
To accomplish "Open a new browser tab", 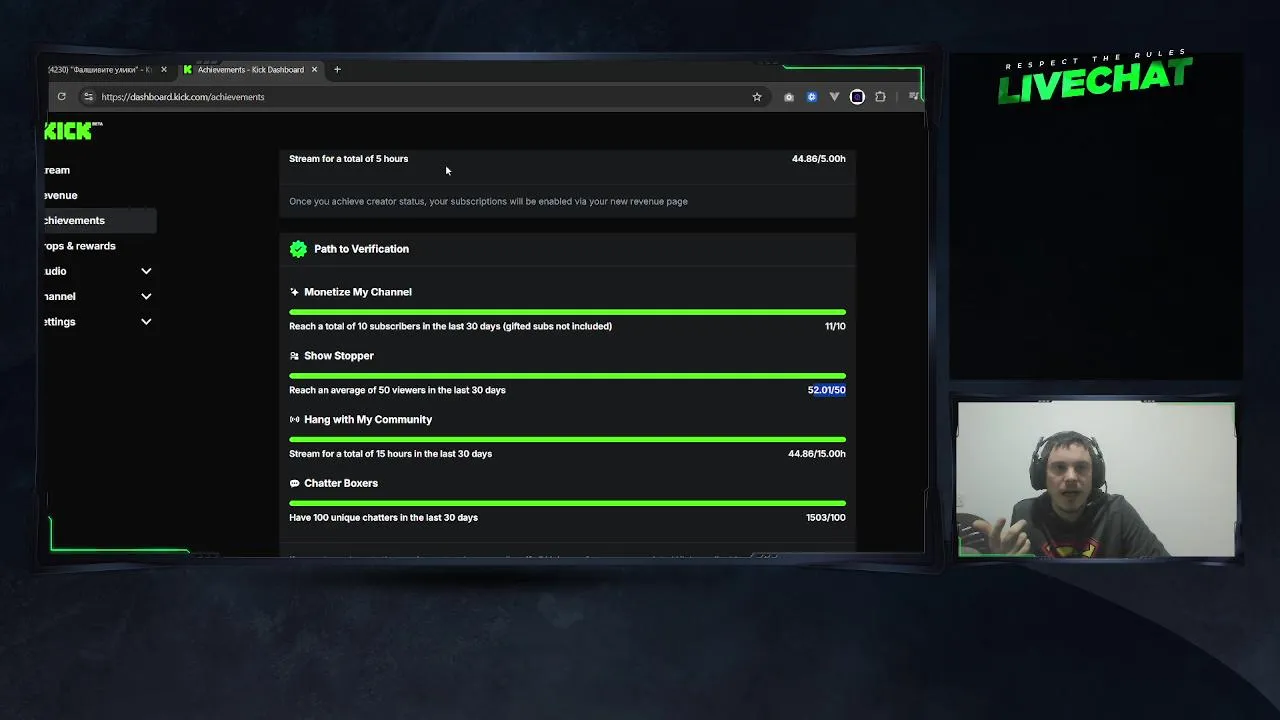I will coord(337,70).
